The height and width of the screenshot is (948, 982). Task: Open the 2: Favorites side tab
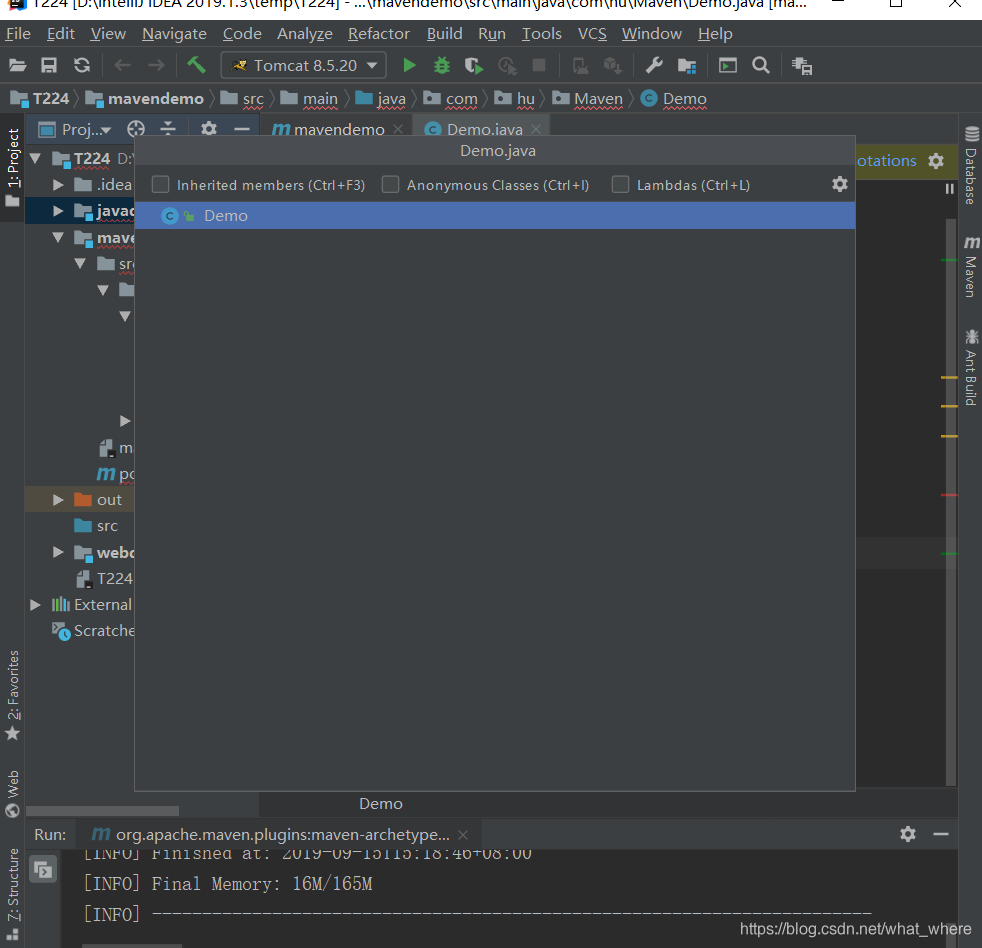(13, 694)
